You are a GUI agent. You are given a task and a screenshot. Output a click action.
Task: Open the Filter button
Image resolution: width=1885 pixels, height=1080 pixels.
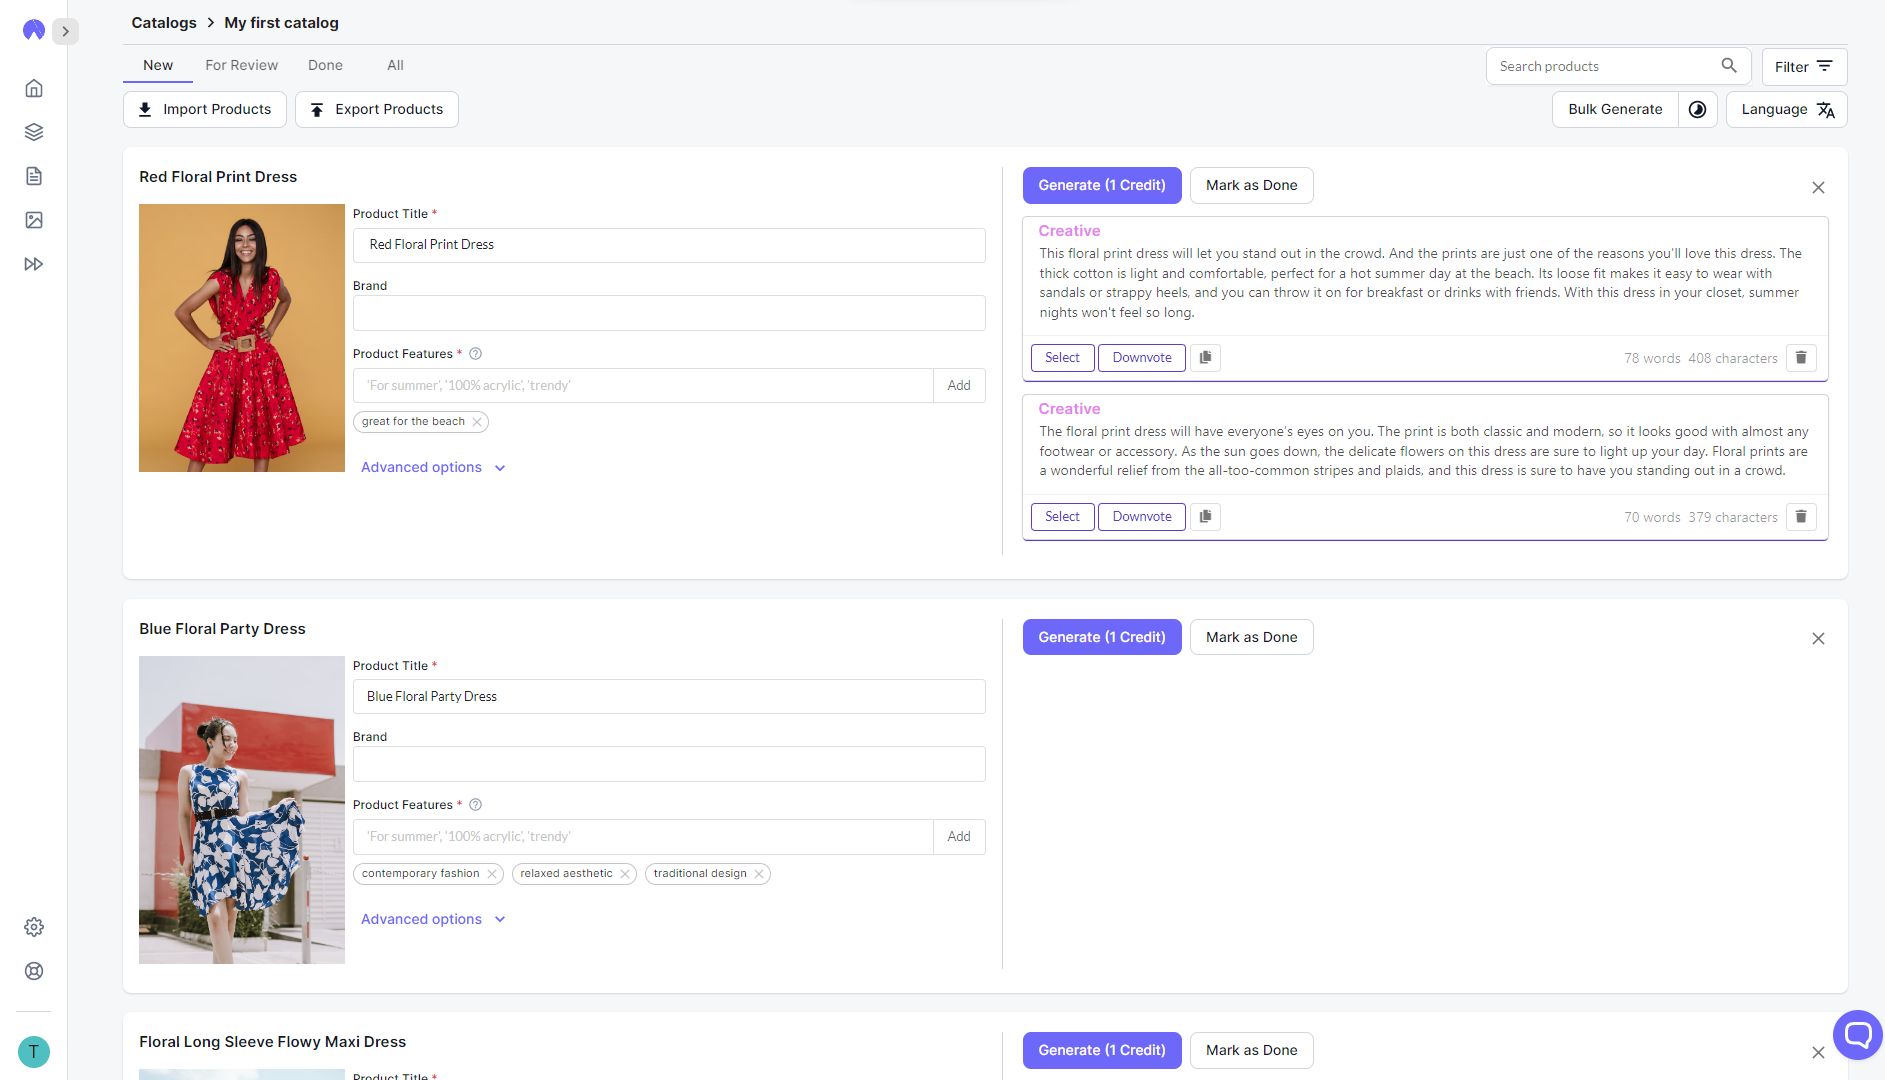coord(1804,67)
